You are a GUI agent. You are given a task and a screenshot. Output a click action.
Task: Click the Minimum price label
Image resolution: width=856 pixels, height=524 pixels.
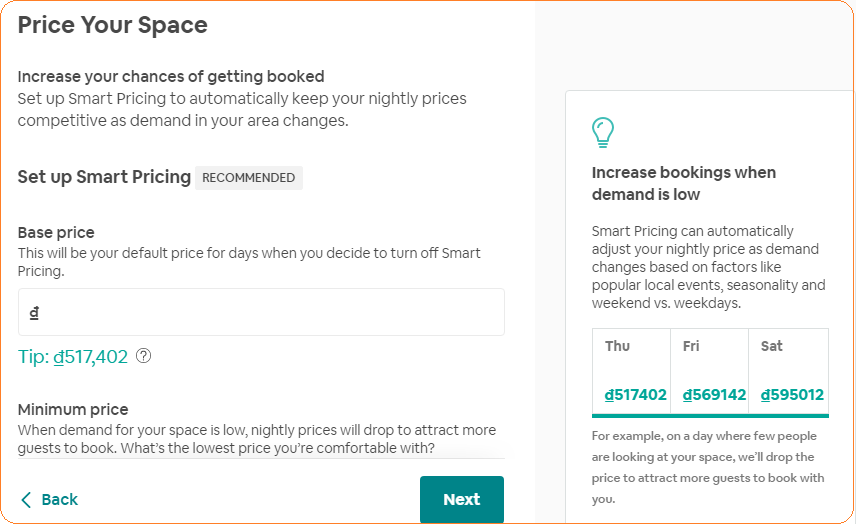pos(73,409)
